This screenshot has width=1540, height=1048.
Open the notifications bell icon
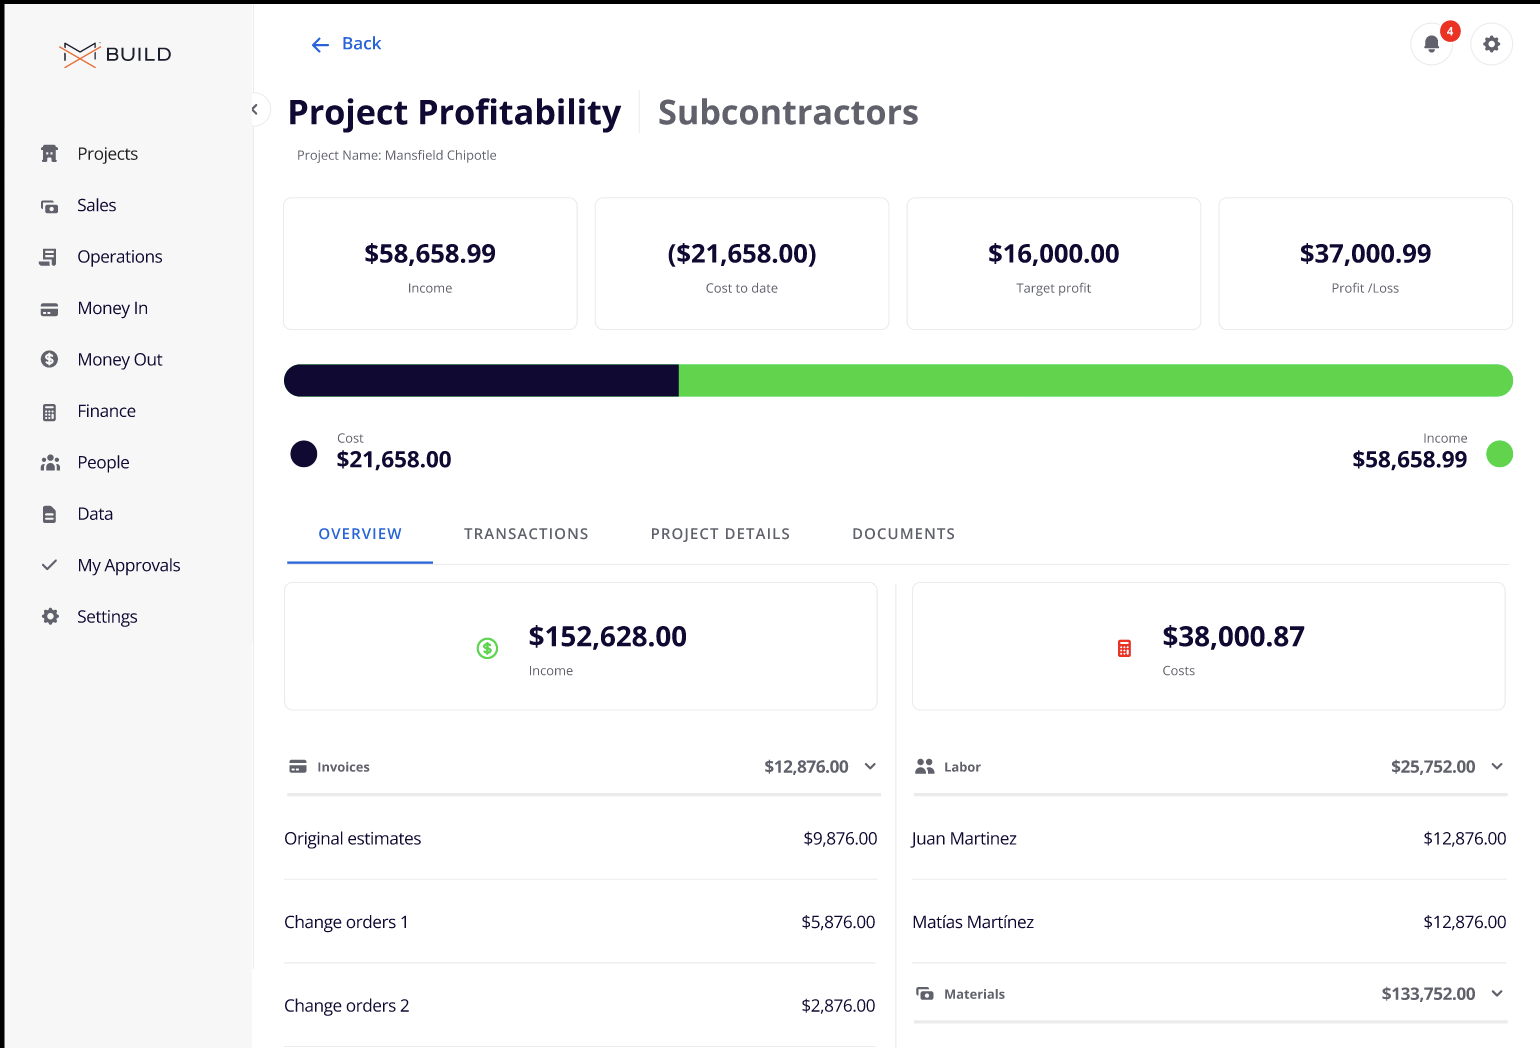pyautogui.click(x=1431, y=44)
